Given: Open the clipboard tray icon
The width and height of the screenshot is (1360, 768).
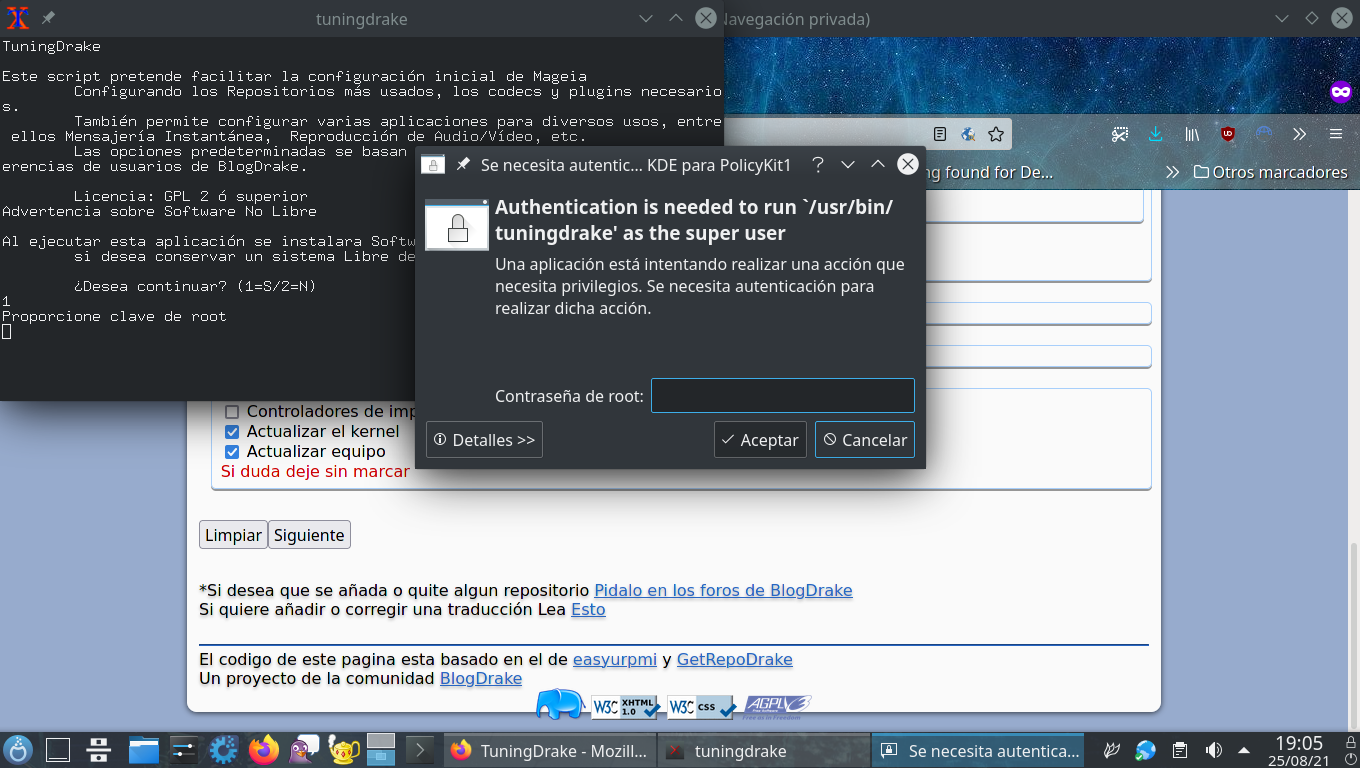Looking at the screenshot, I should click(x=1180, y=750).
